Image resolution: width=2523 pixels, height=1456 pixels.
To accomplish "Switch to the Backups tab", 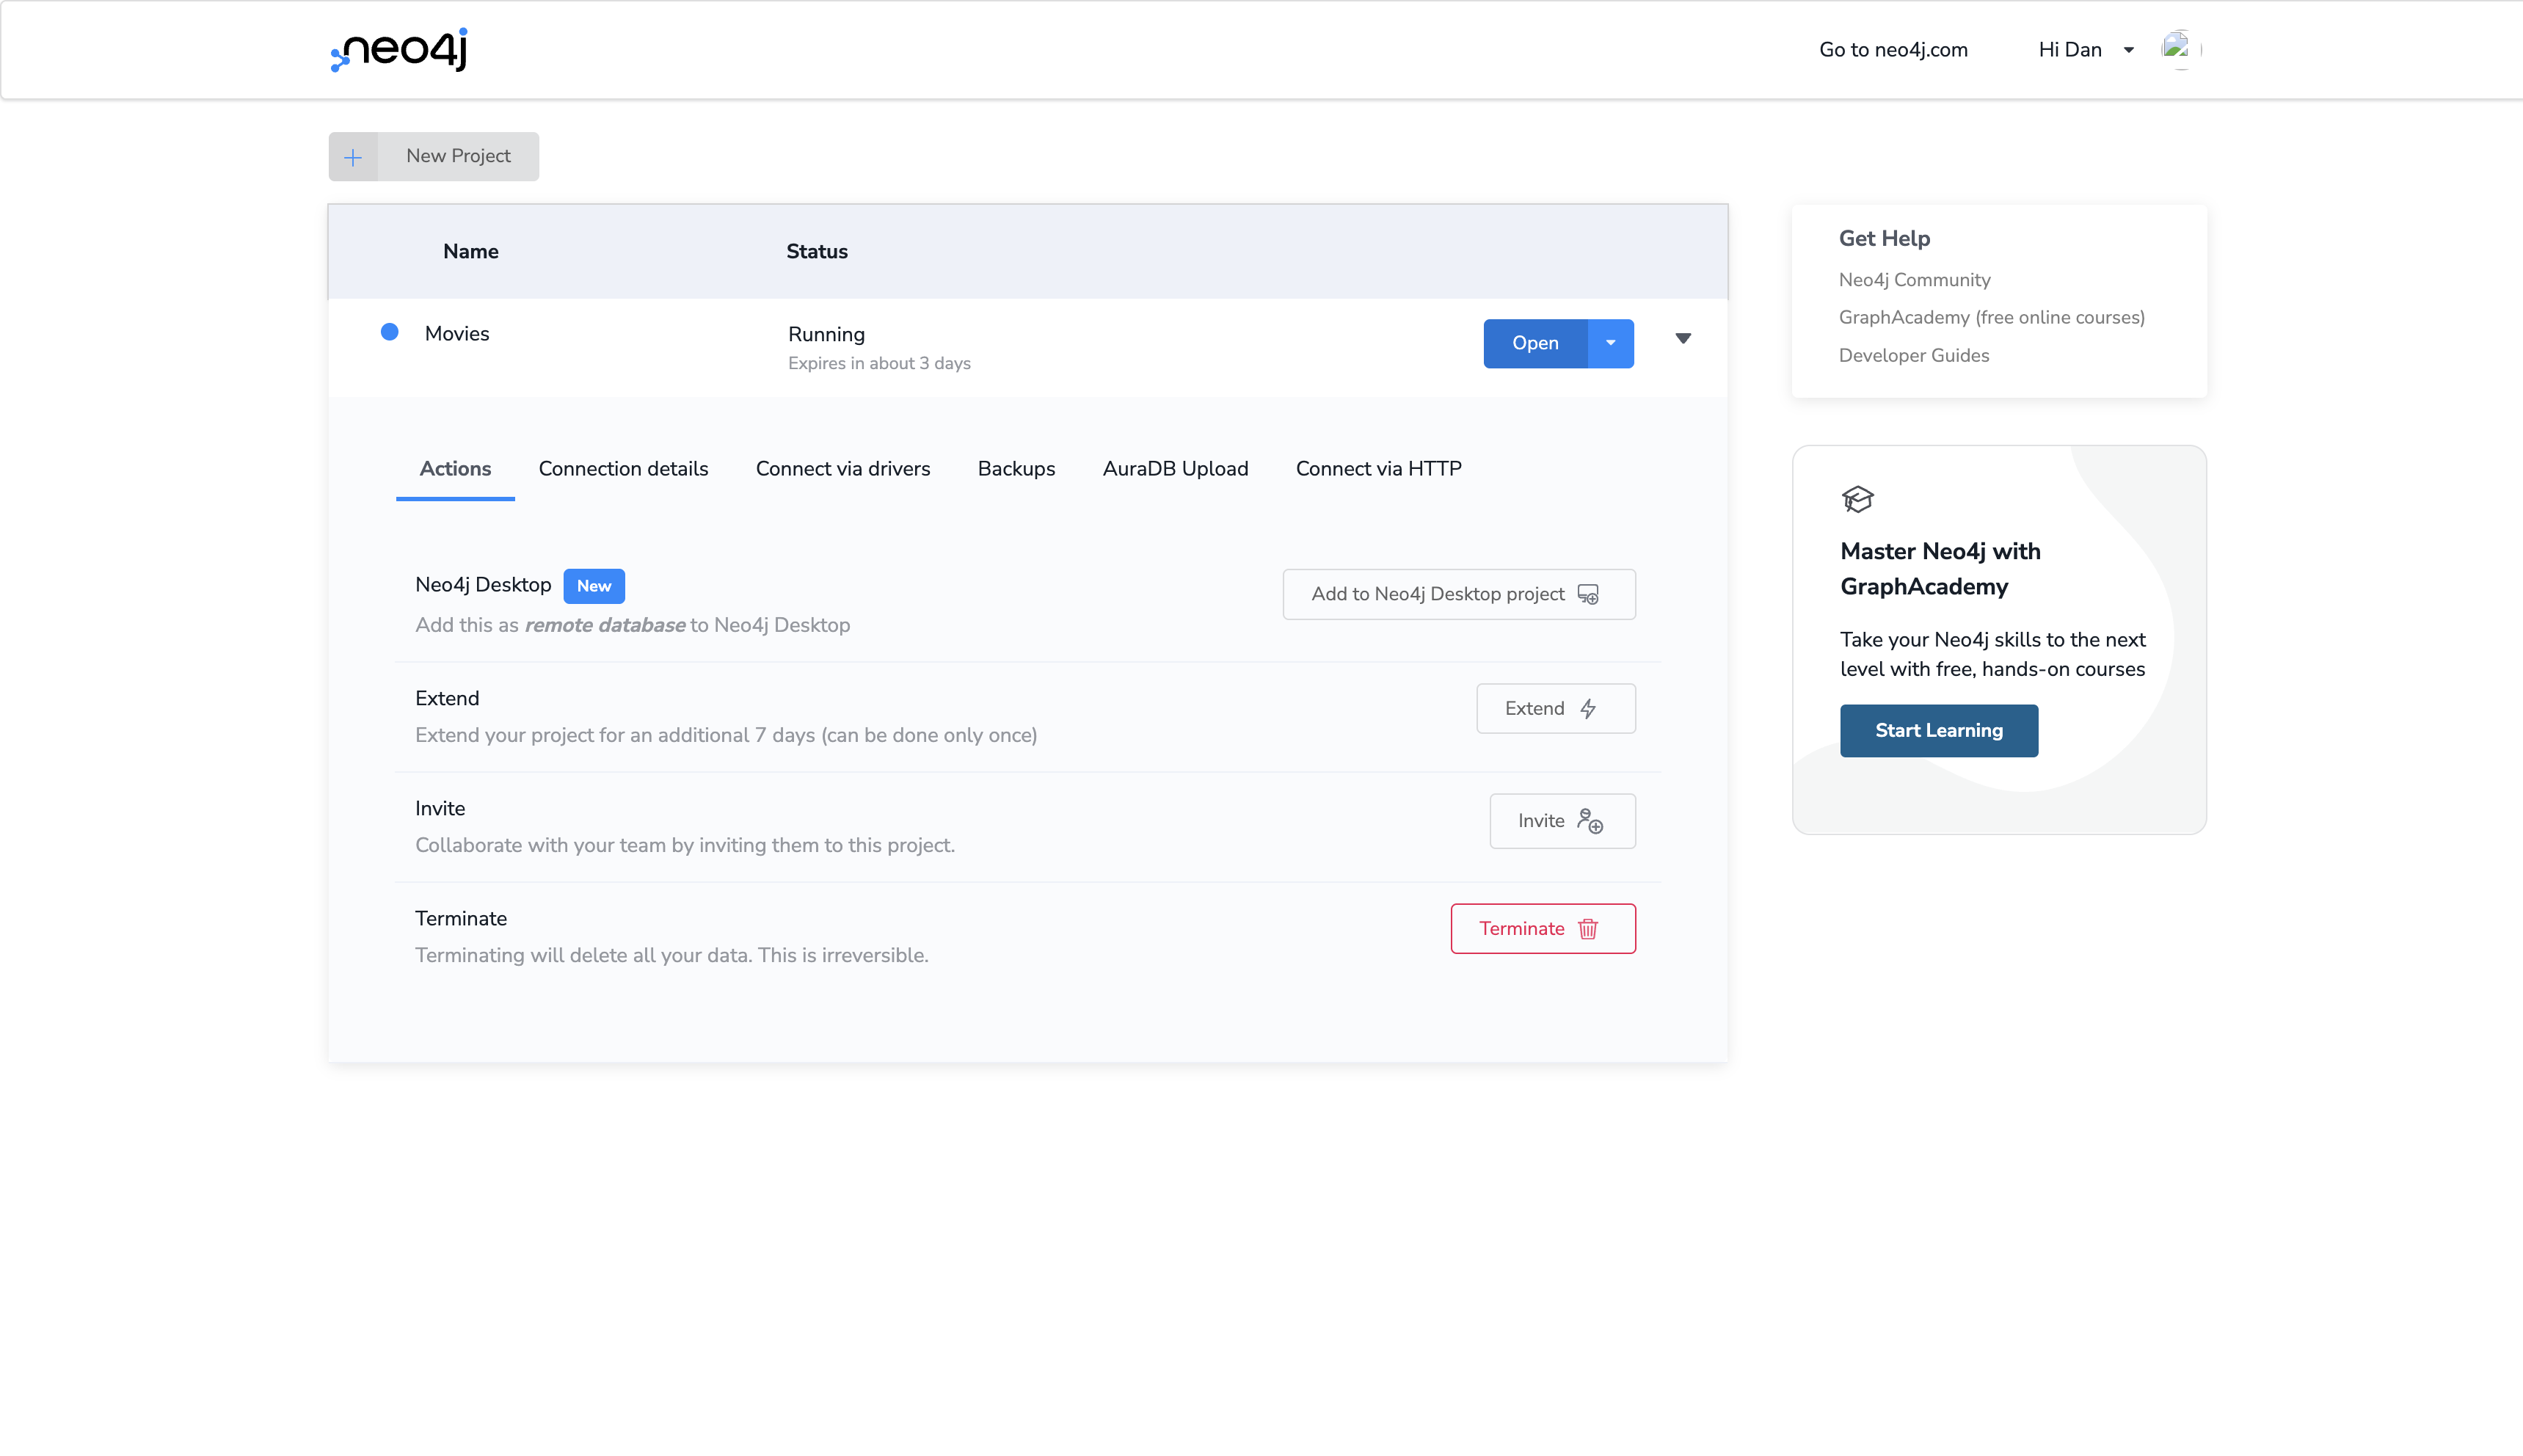I will (x=1016, y=468).
